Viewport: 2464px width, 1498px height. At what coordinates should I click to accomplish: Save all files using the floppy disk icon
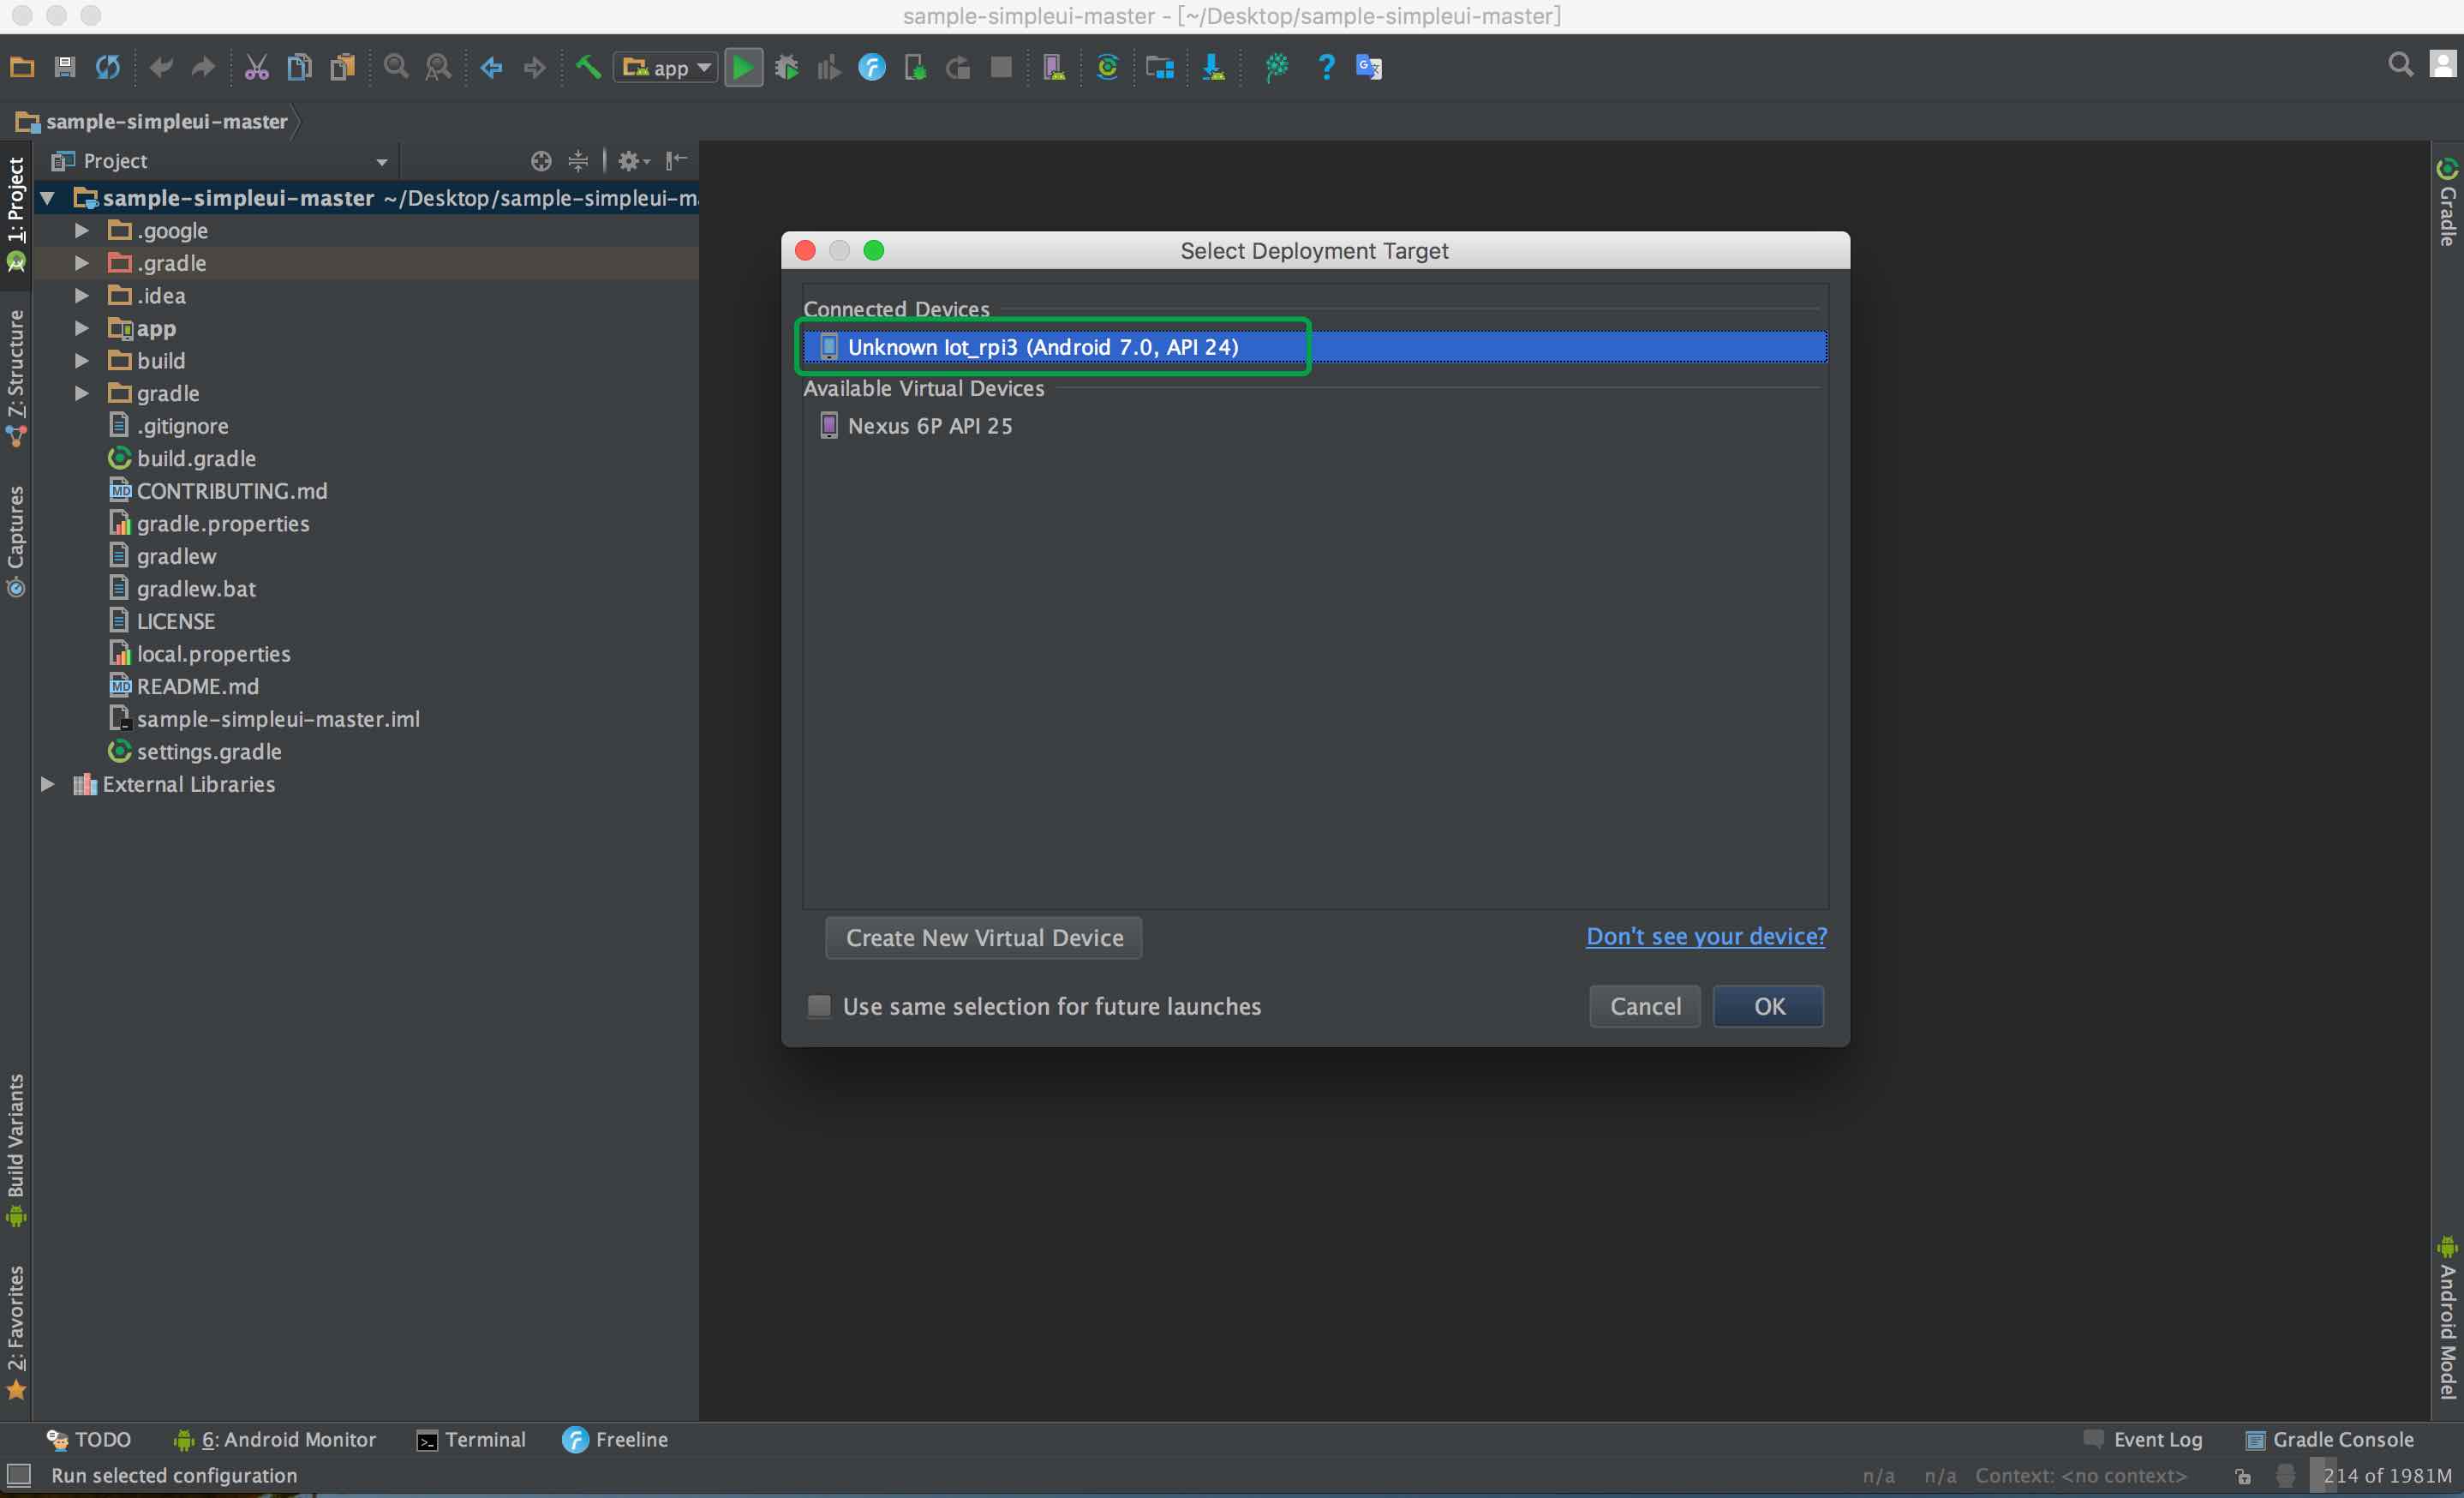point(65,67)
